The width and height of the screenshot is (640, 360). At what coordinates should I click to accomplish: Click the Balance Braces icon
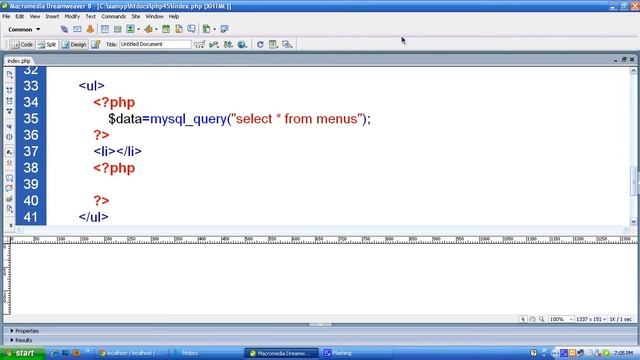click(x=9, y=137)
